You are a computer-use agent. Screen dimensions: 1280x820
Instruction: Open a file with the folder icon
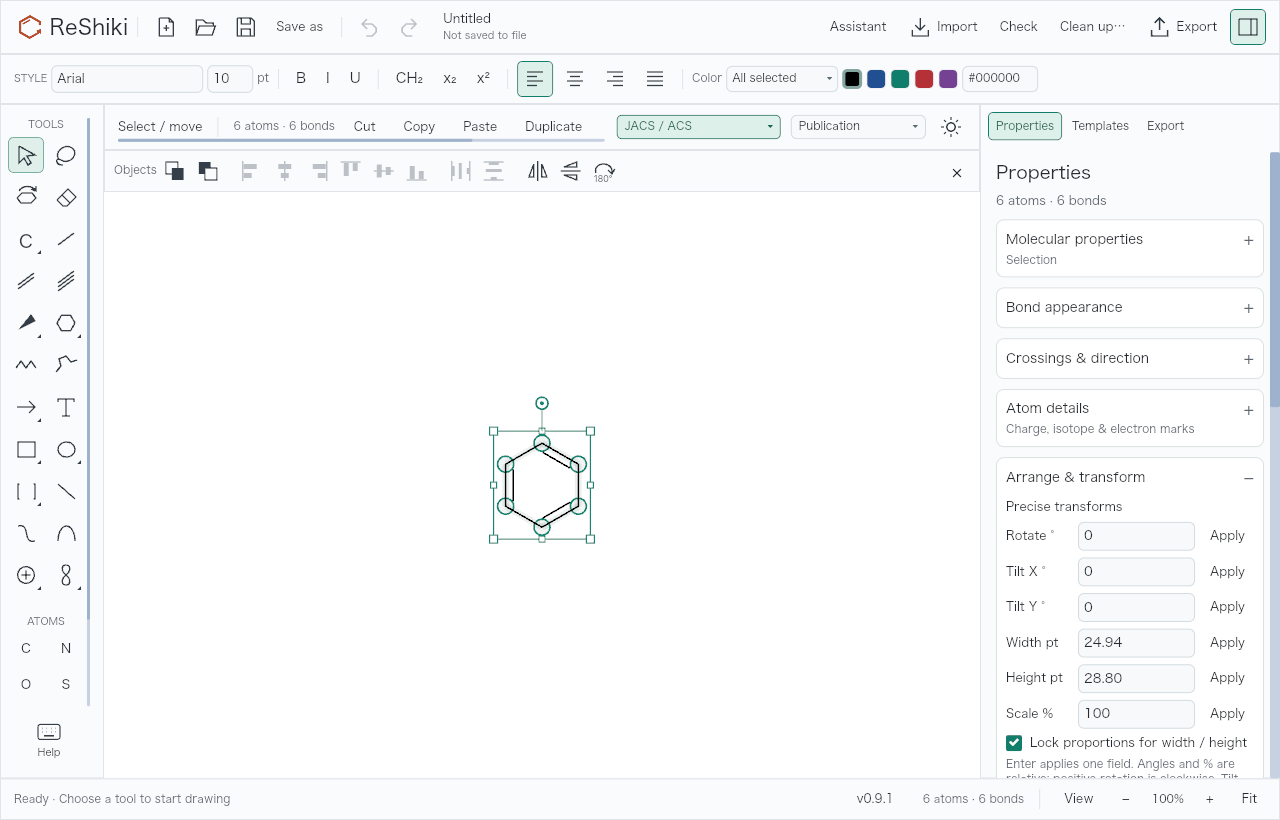[206, 27]
